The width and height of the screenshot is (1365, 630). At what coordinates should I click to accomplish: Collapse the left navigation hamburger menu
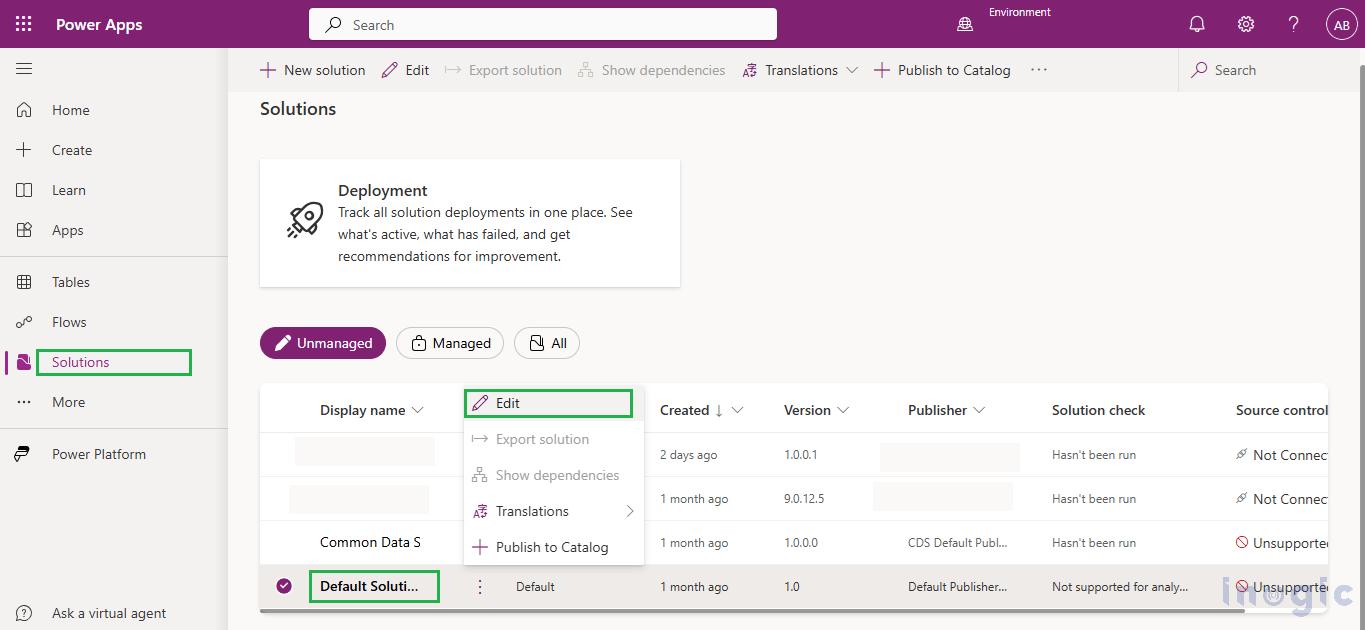(24, 69)
